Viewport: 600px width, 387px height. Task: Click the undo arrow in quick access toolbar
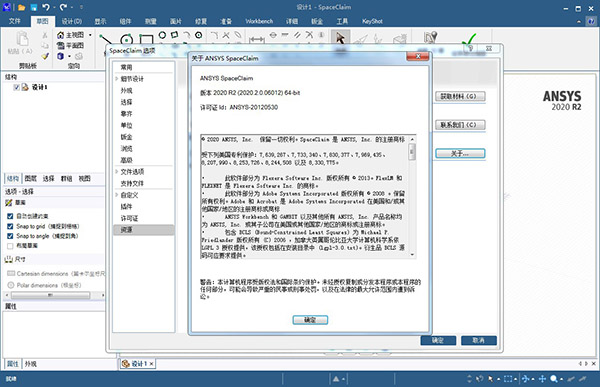pyautogui.click(x=46, y=7)
